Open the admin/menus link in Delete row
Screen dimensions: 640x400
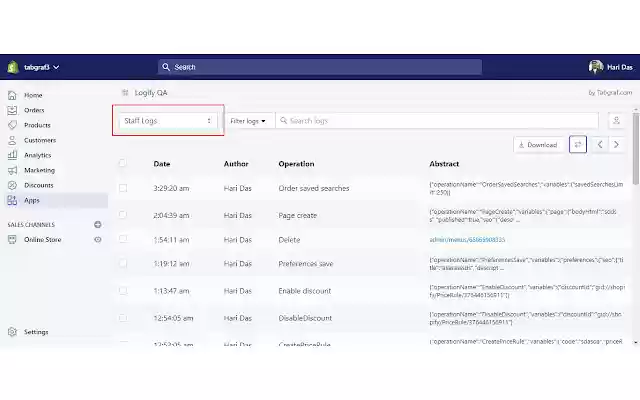467,240
